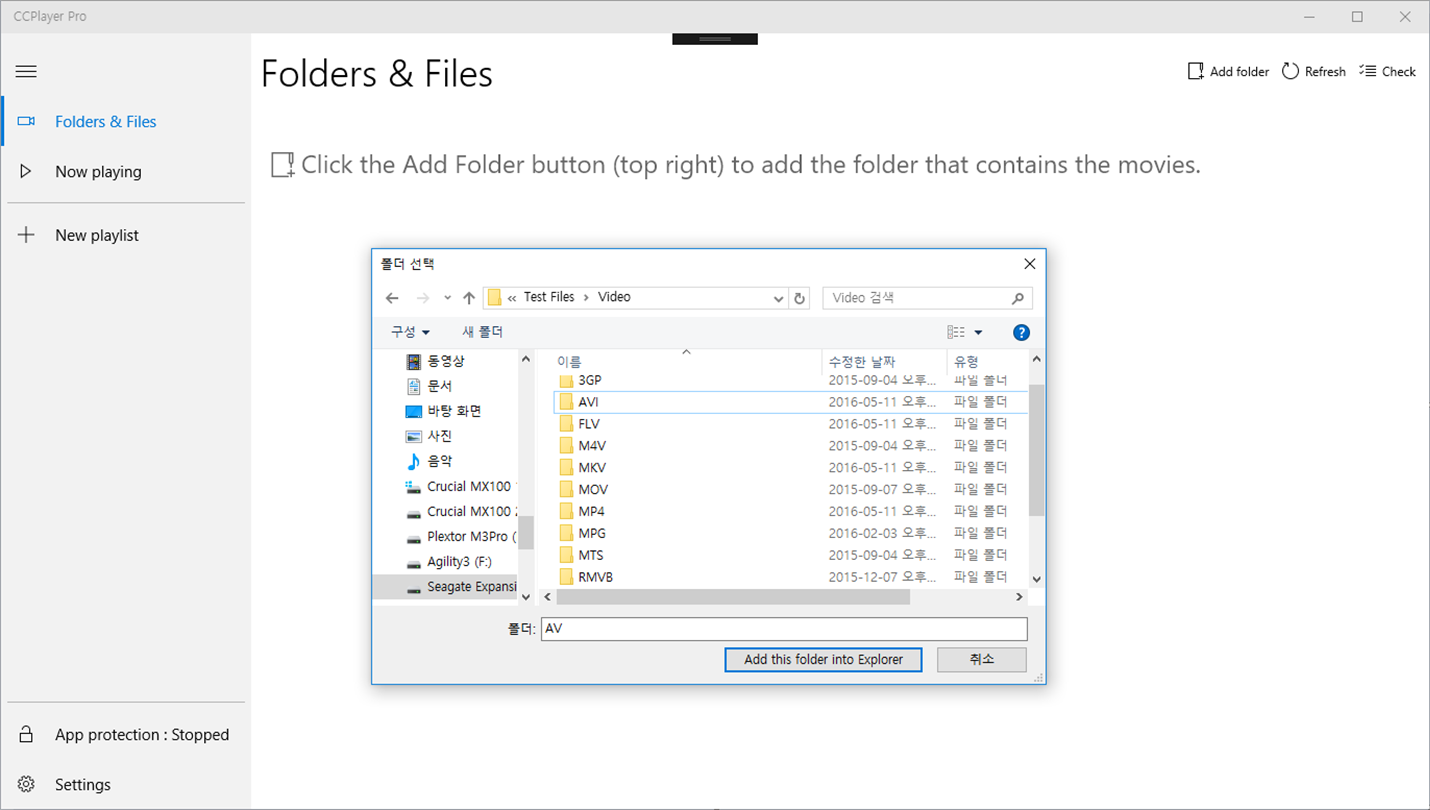
Task: Click the Settings gear icon
Action: tap(26, 785)
